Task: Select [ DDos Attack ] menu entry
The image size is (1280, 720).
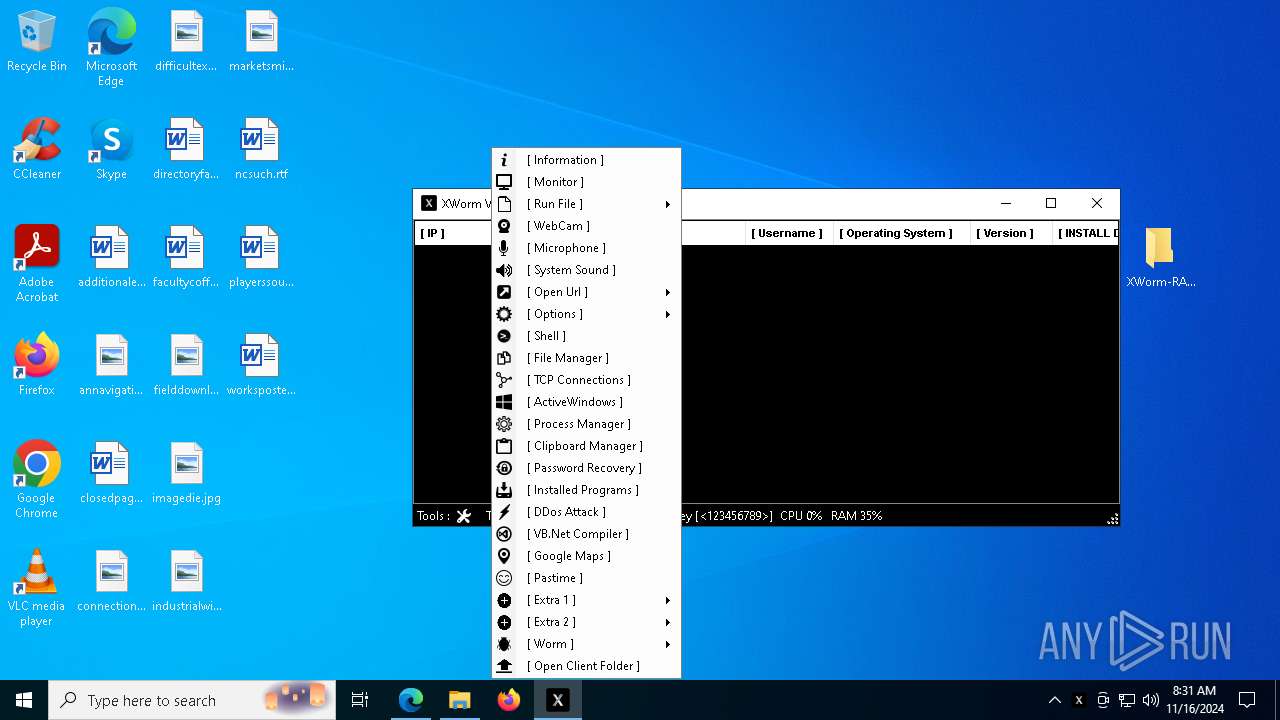Action: [586, 512]
